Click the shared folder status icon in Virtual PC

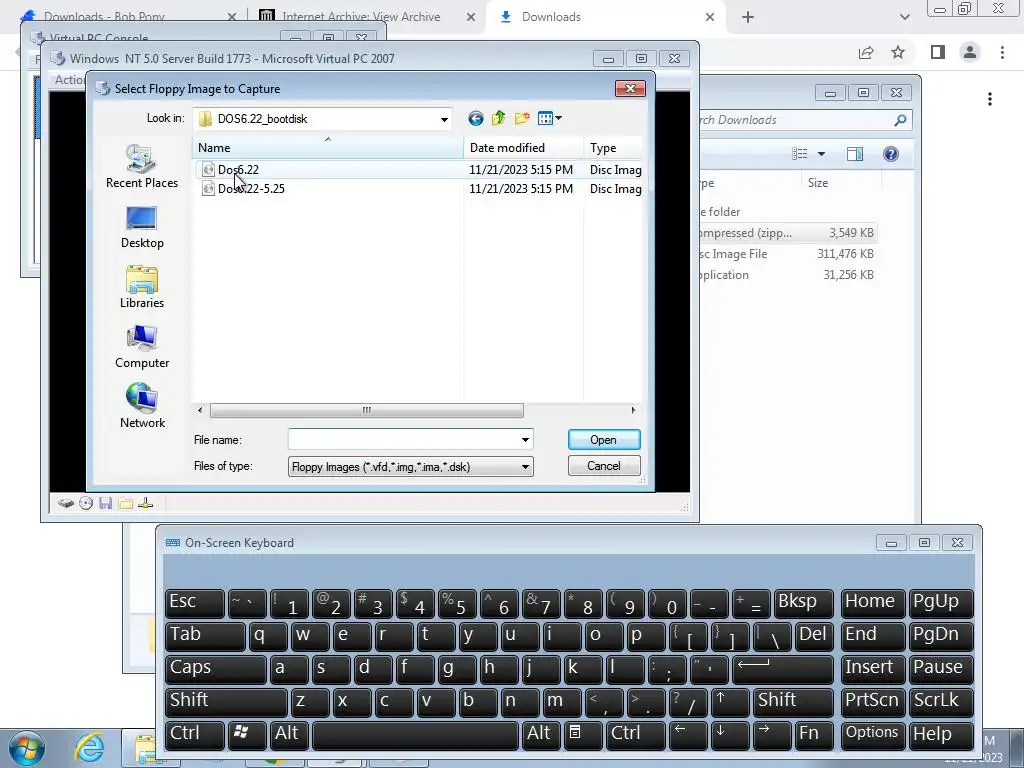click(x=125, y=503)
